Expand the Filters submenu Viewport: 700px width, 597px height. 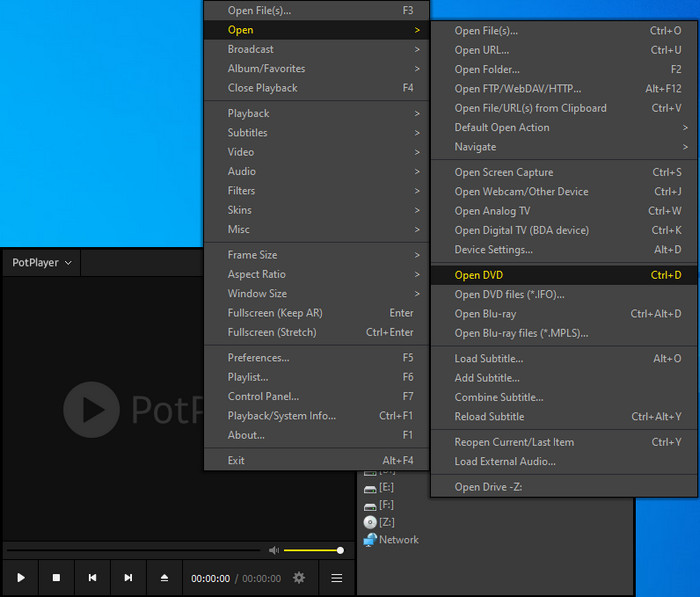point(317,191)
